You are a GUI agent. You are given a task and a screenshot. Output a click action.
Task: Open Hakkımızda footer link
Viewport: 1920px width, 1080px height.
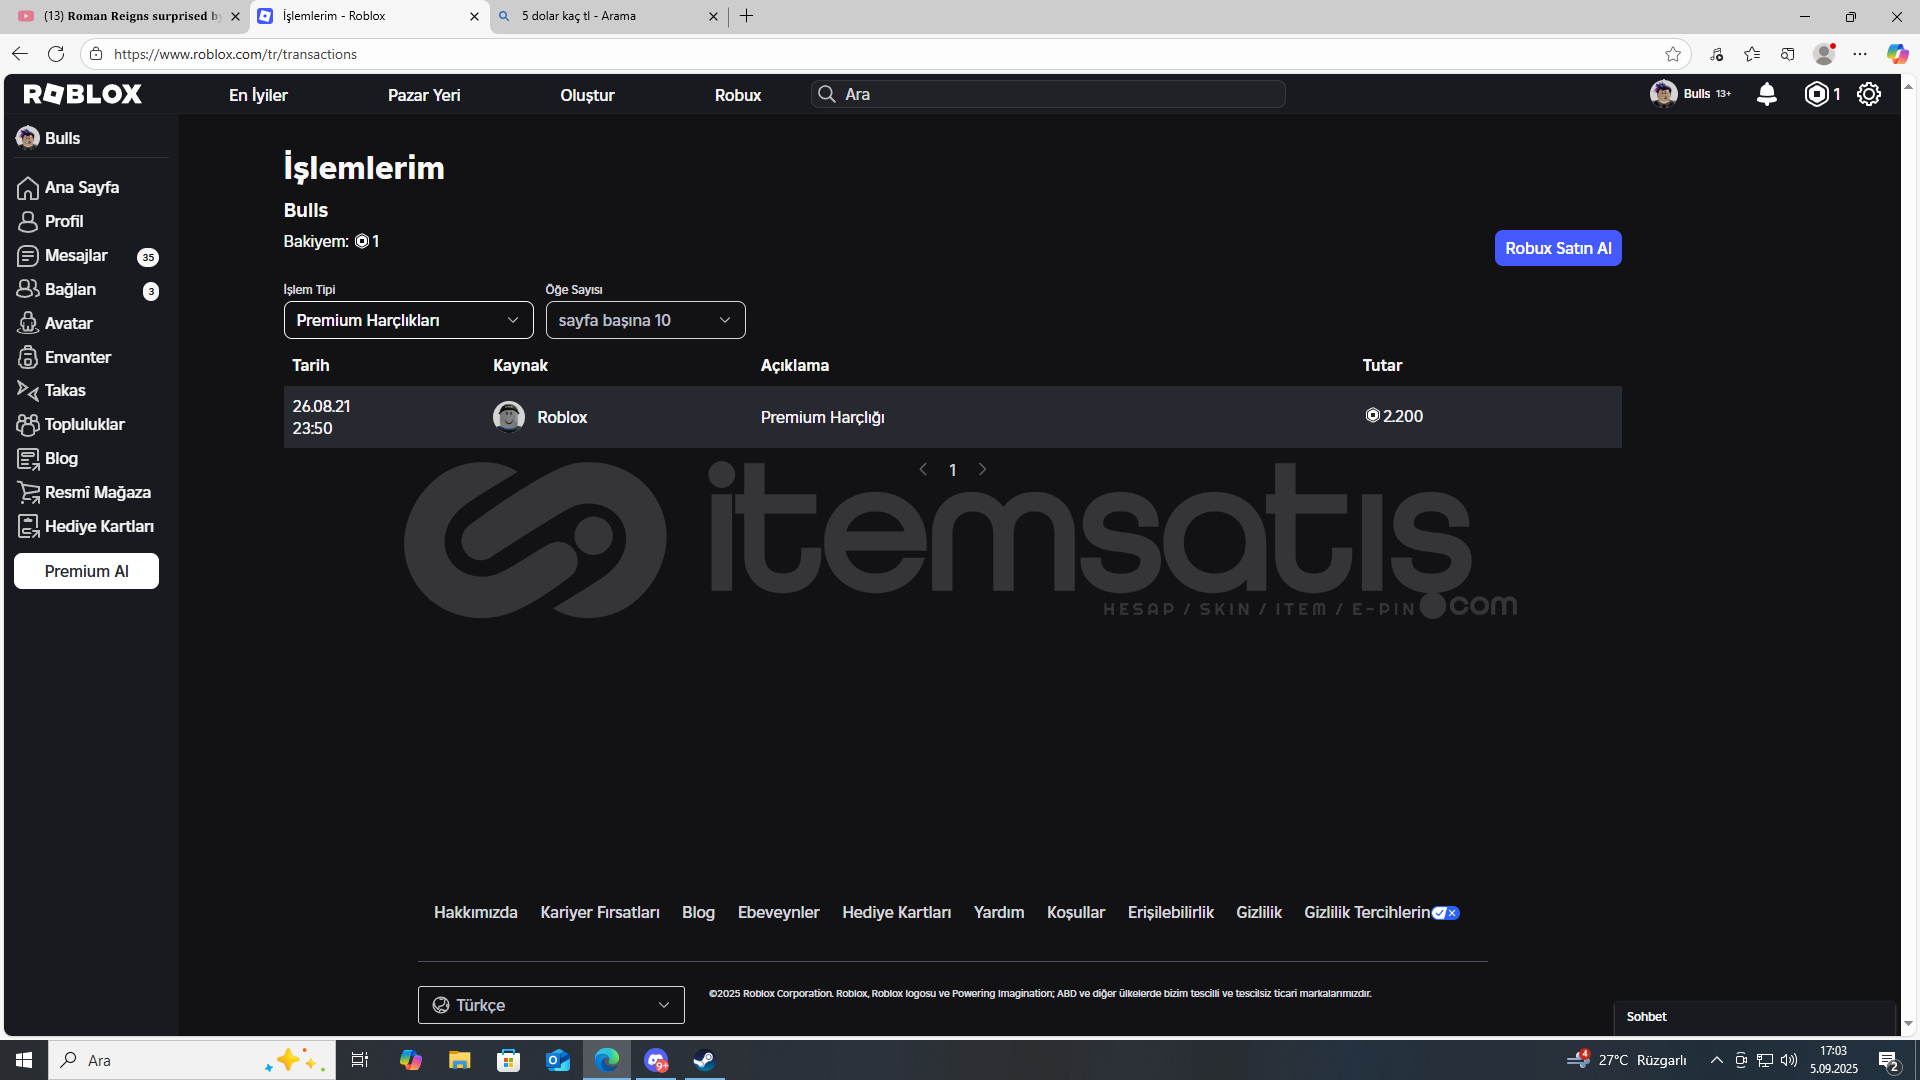click(476, 913)
